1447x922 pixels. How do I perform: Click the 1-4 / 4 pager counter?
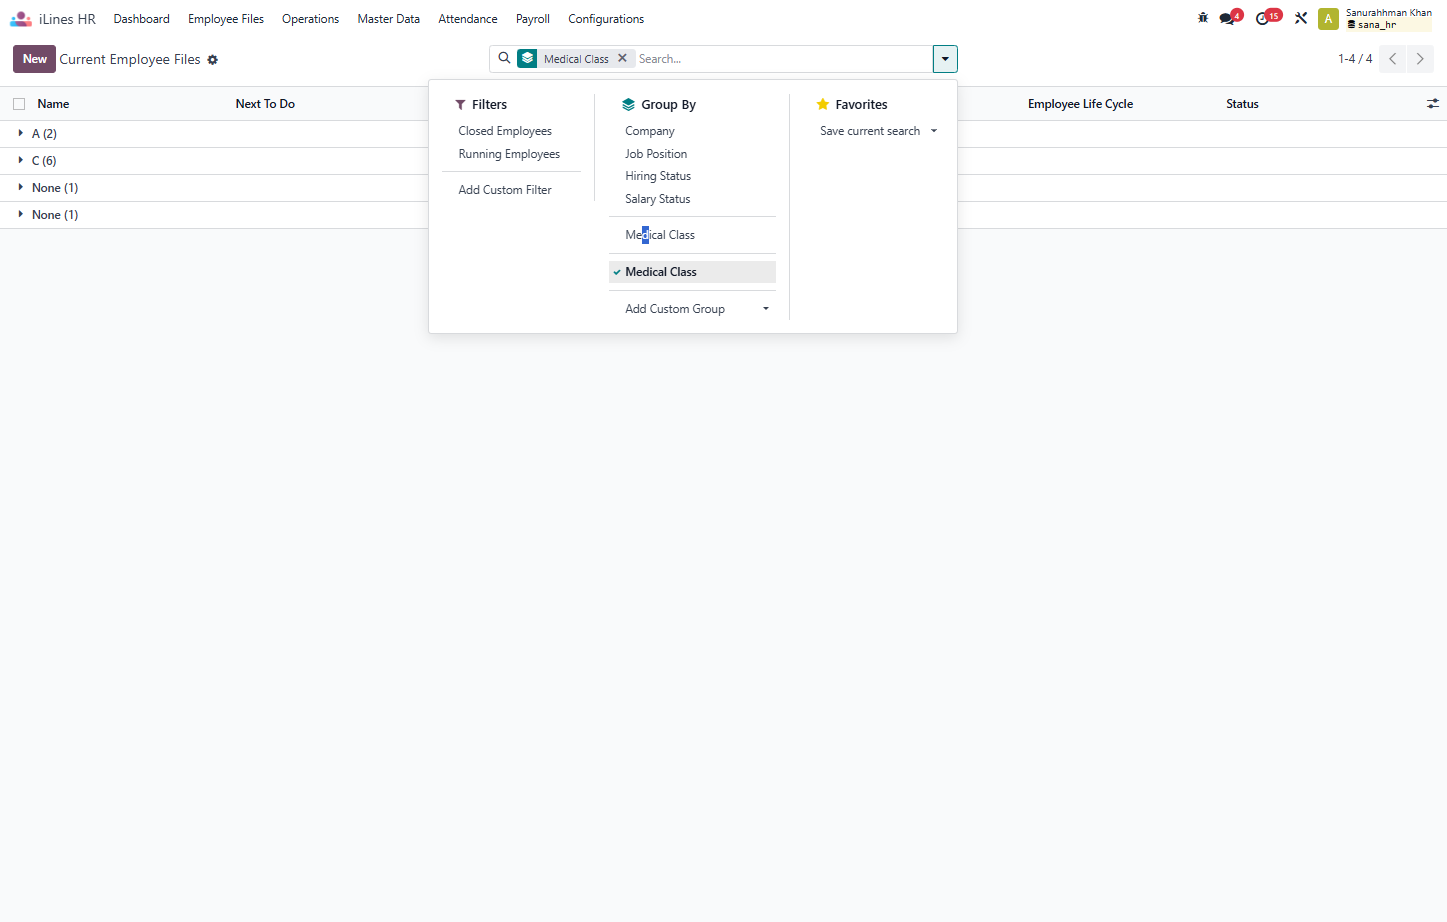(1355, 59)
